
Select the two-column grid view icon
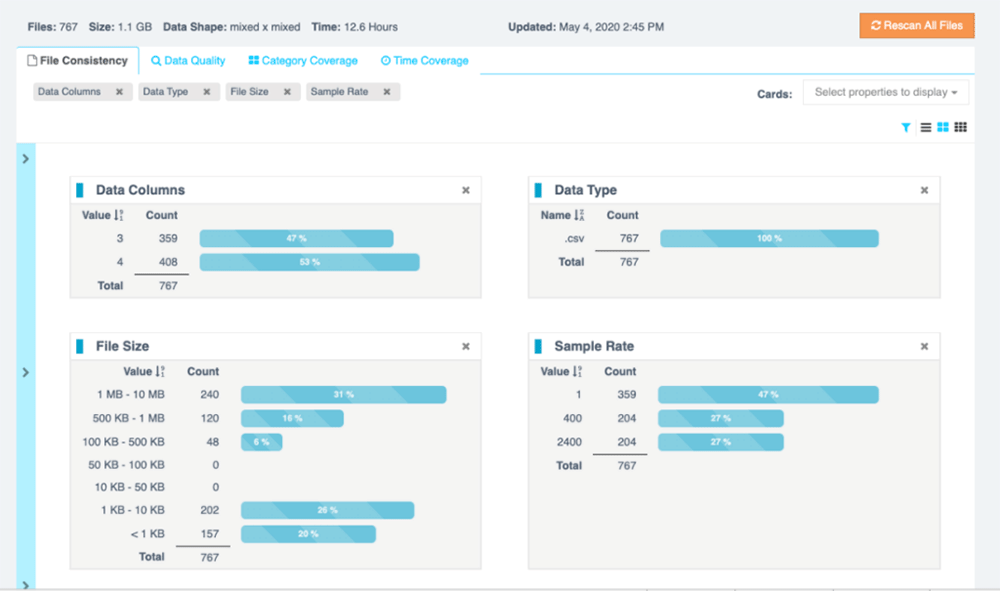(943, 128)
